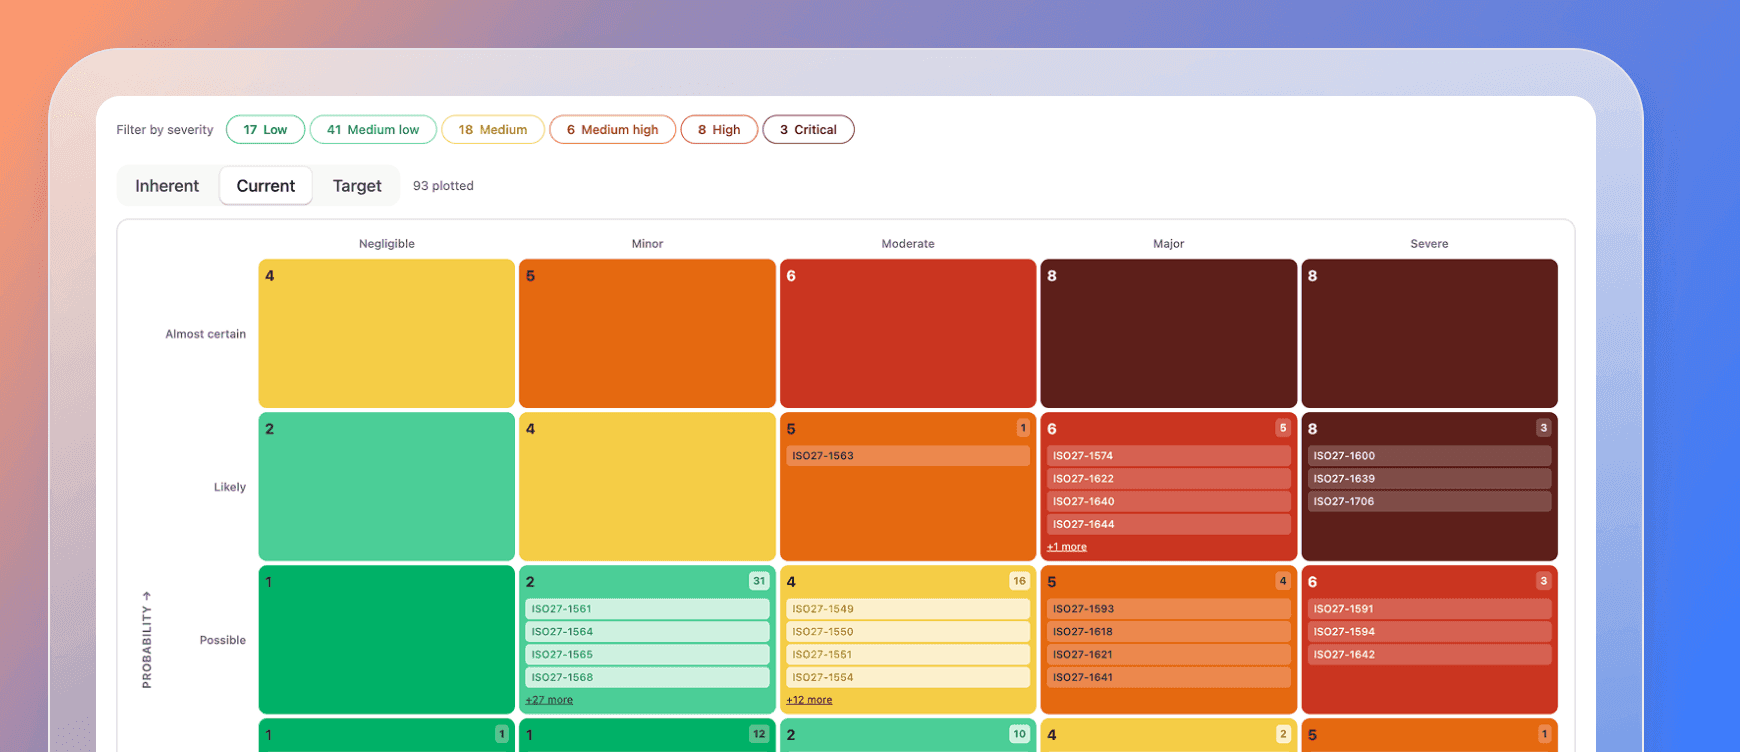This screenshot has width=1740, height=752.
Task: Select the Current tab
Action: (266, 186)
